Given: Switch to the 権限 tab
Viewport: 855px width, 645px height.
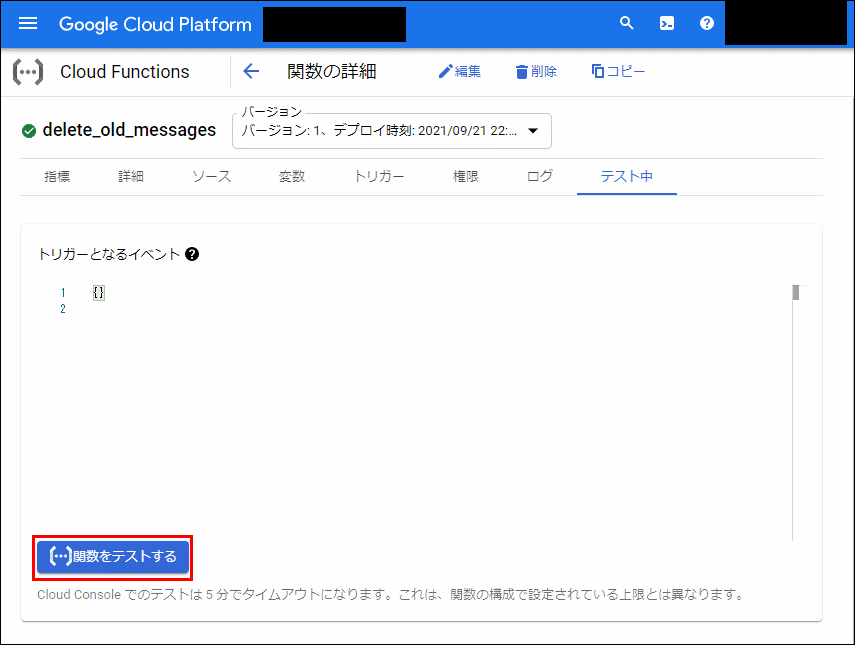Looking at the screenshot, I should pyautogui.click(x=466, y=177).
